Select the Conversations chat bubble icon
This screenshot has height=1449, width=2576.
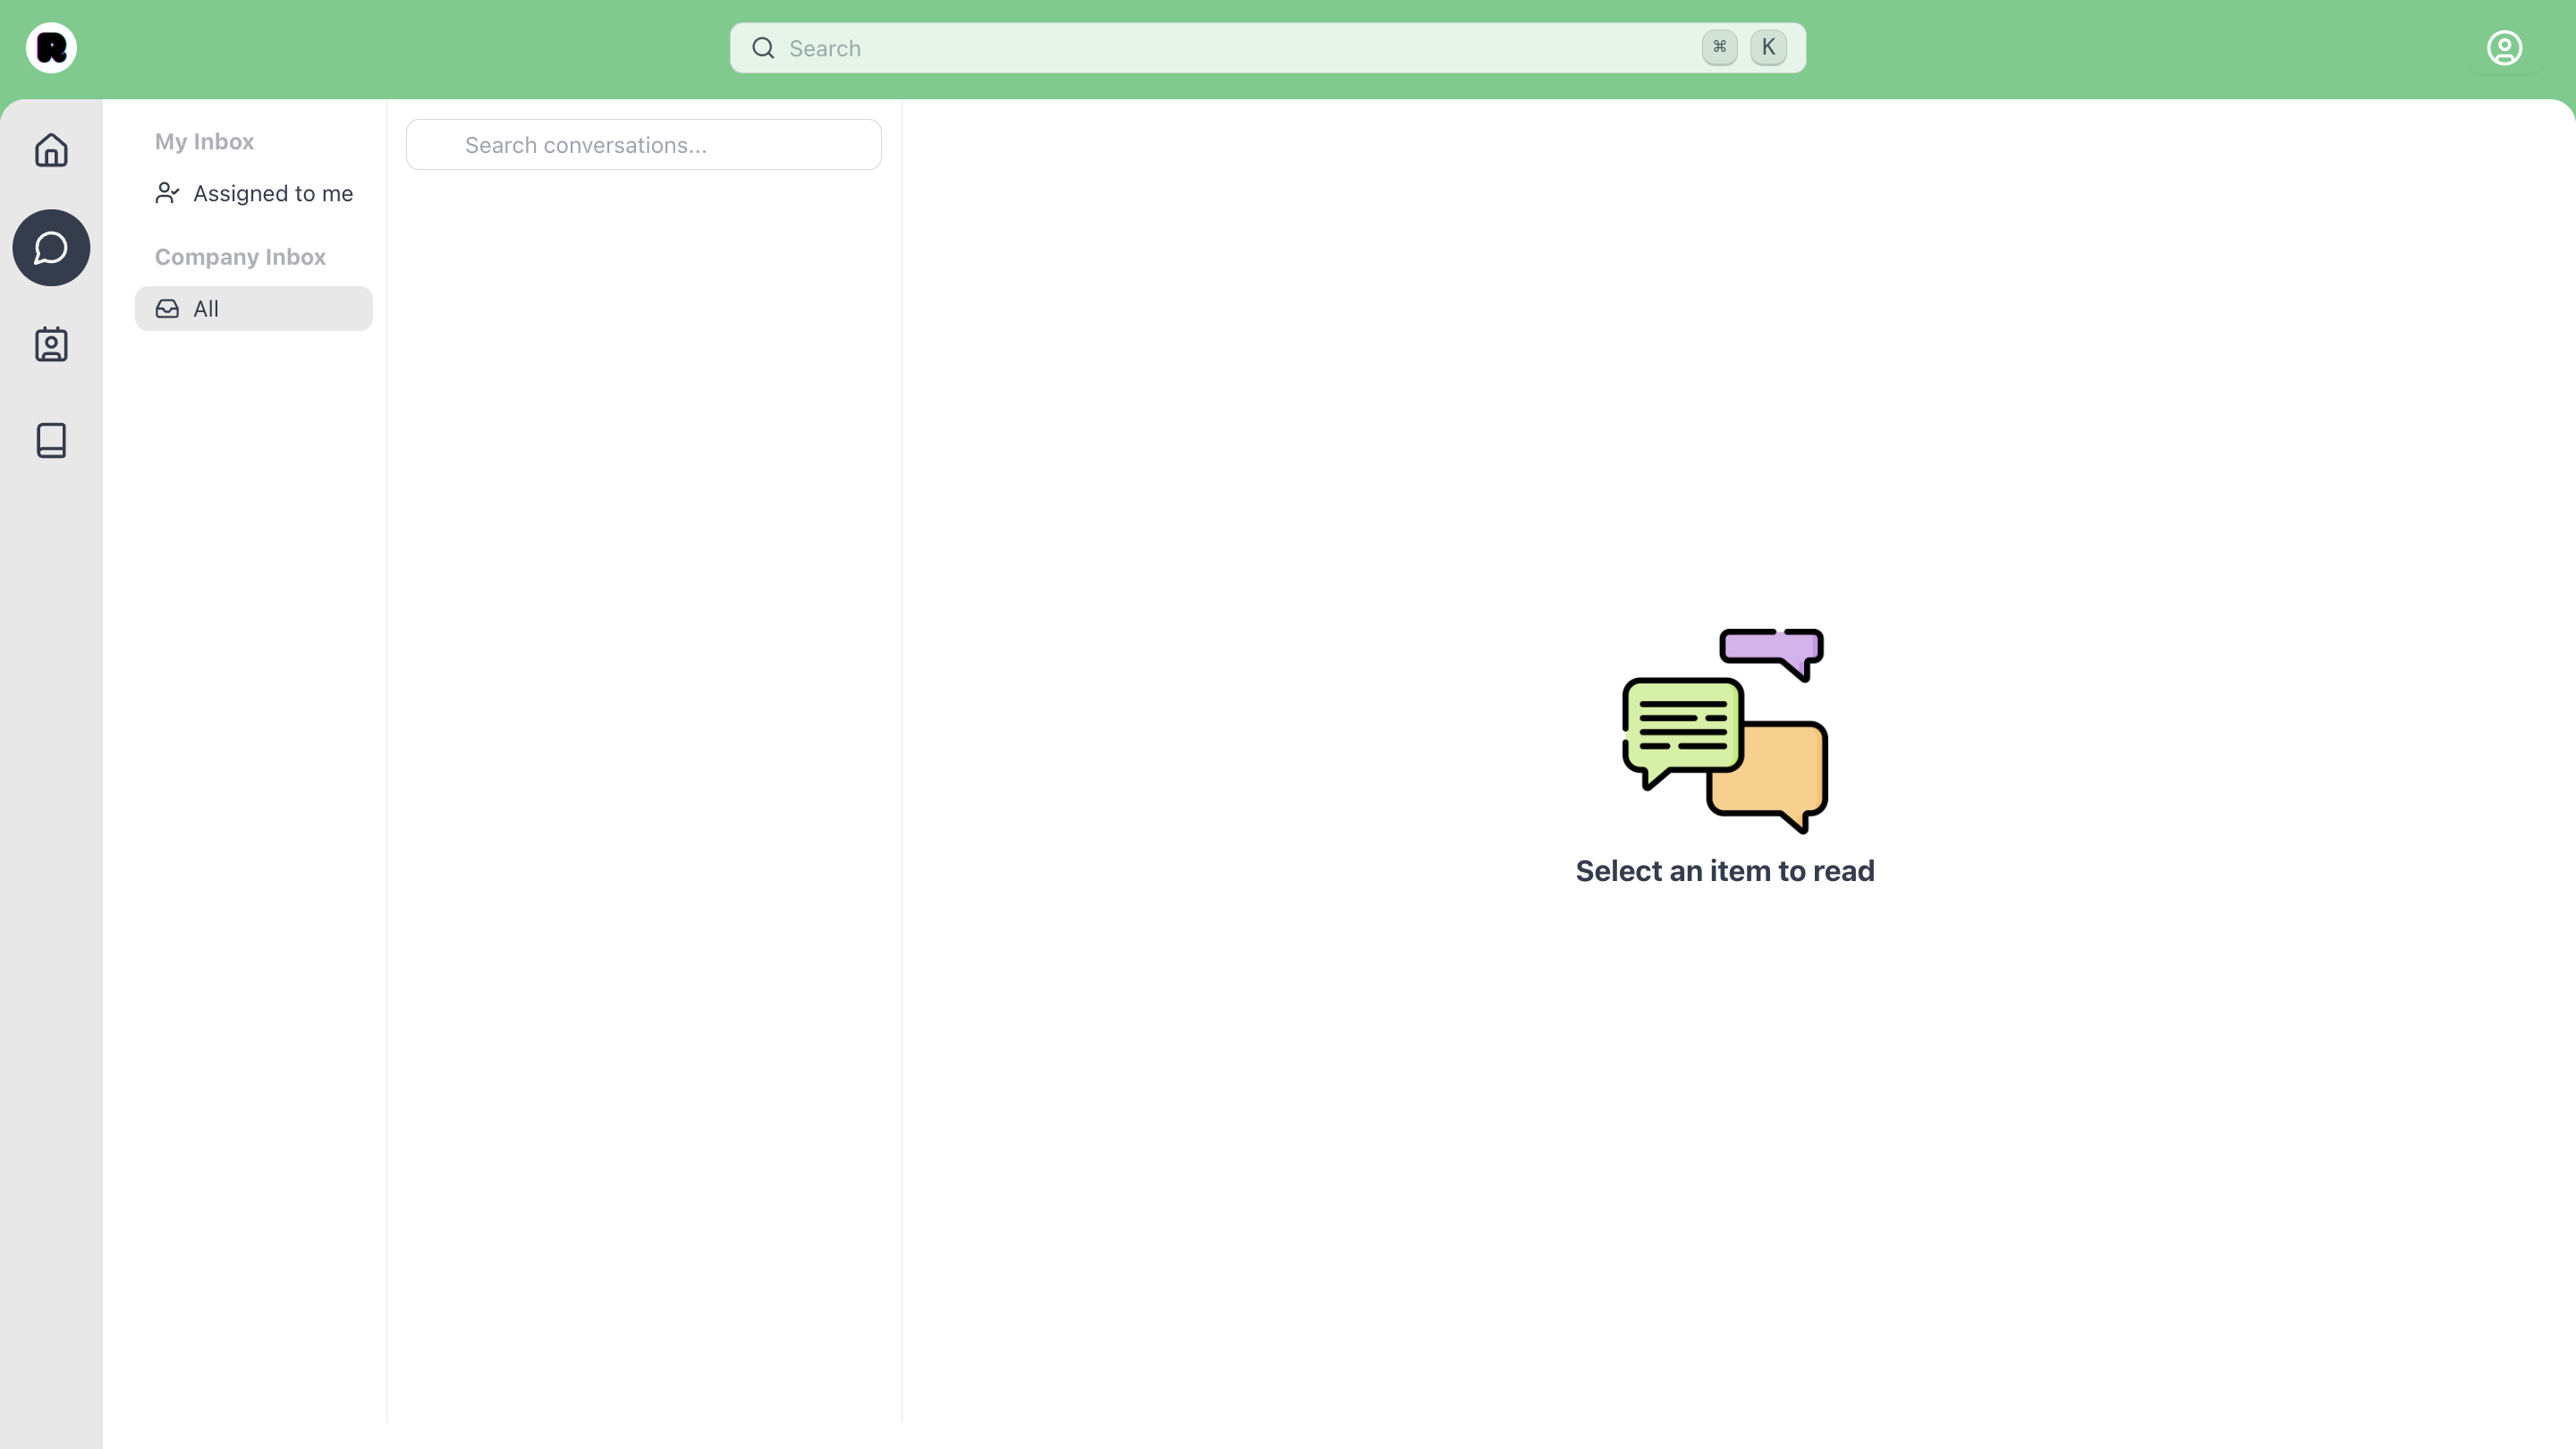click(51, 247)
